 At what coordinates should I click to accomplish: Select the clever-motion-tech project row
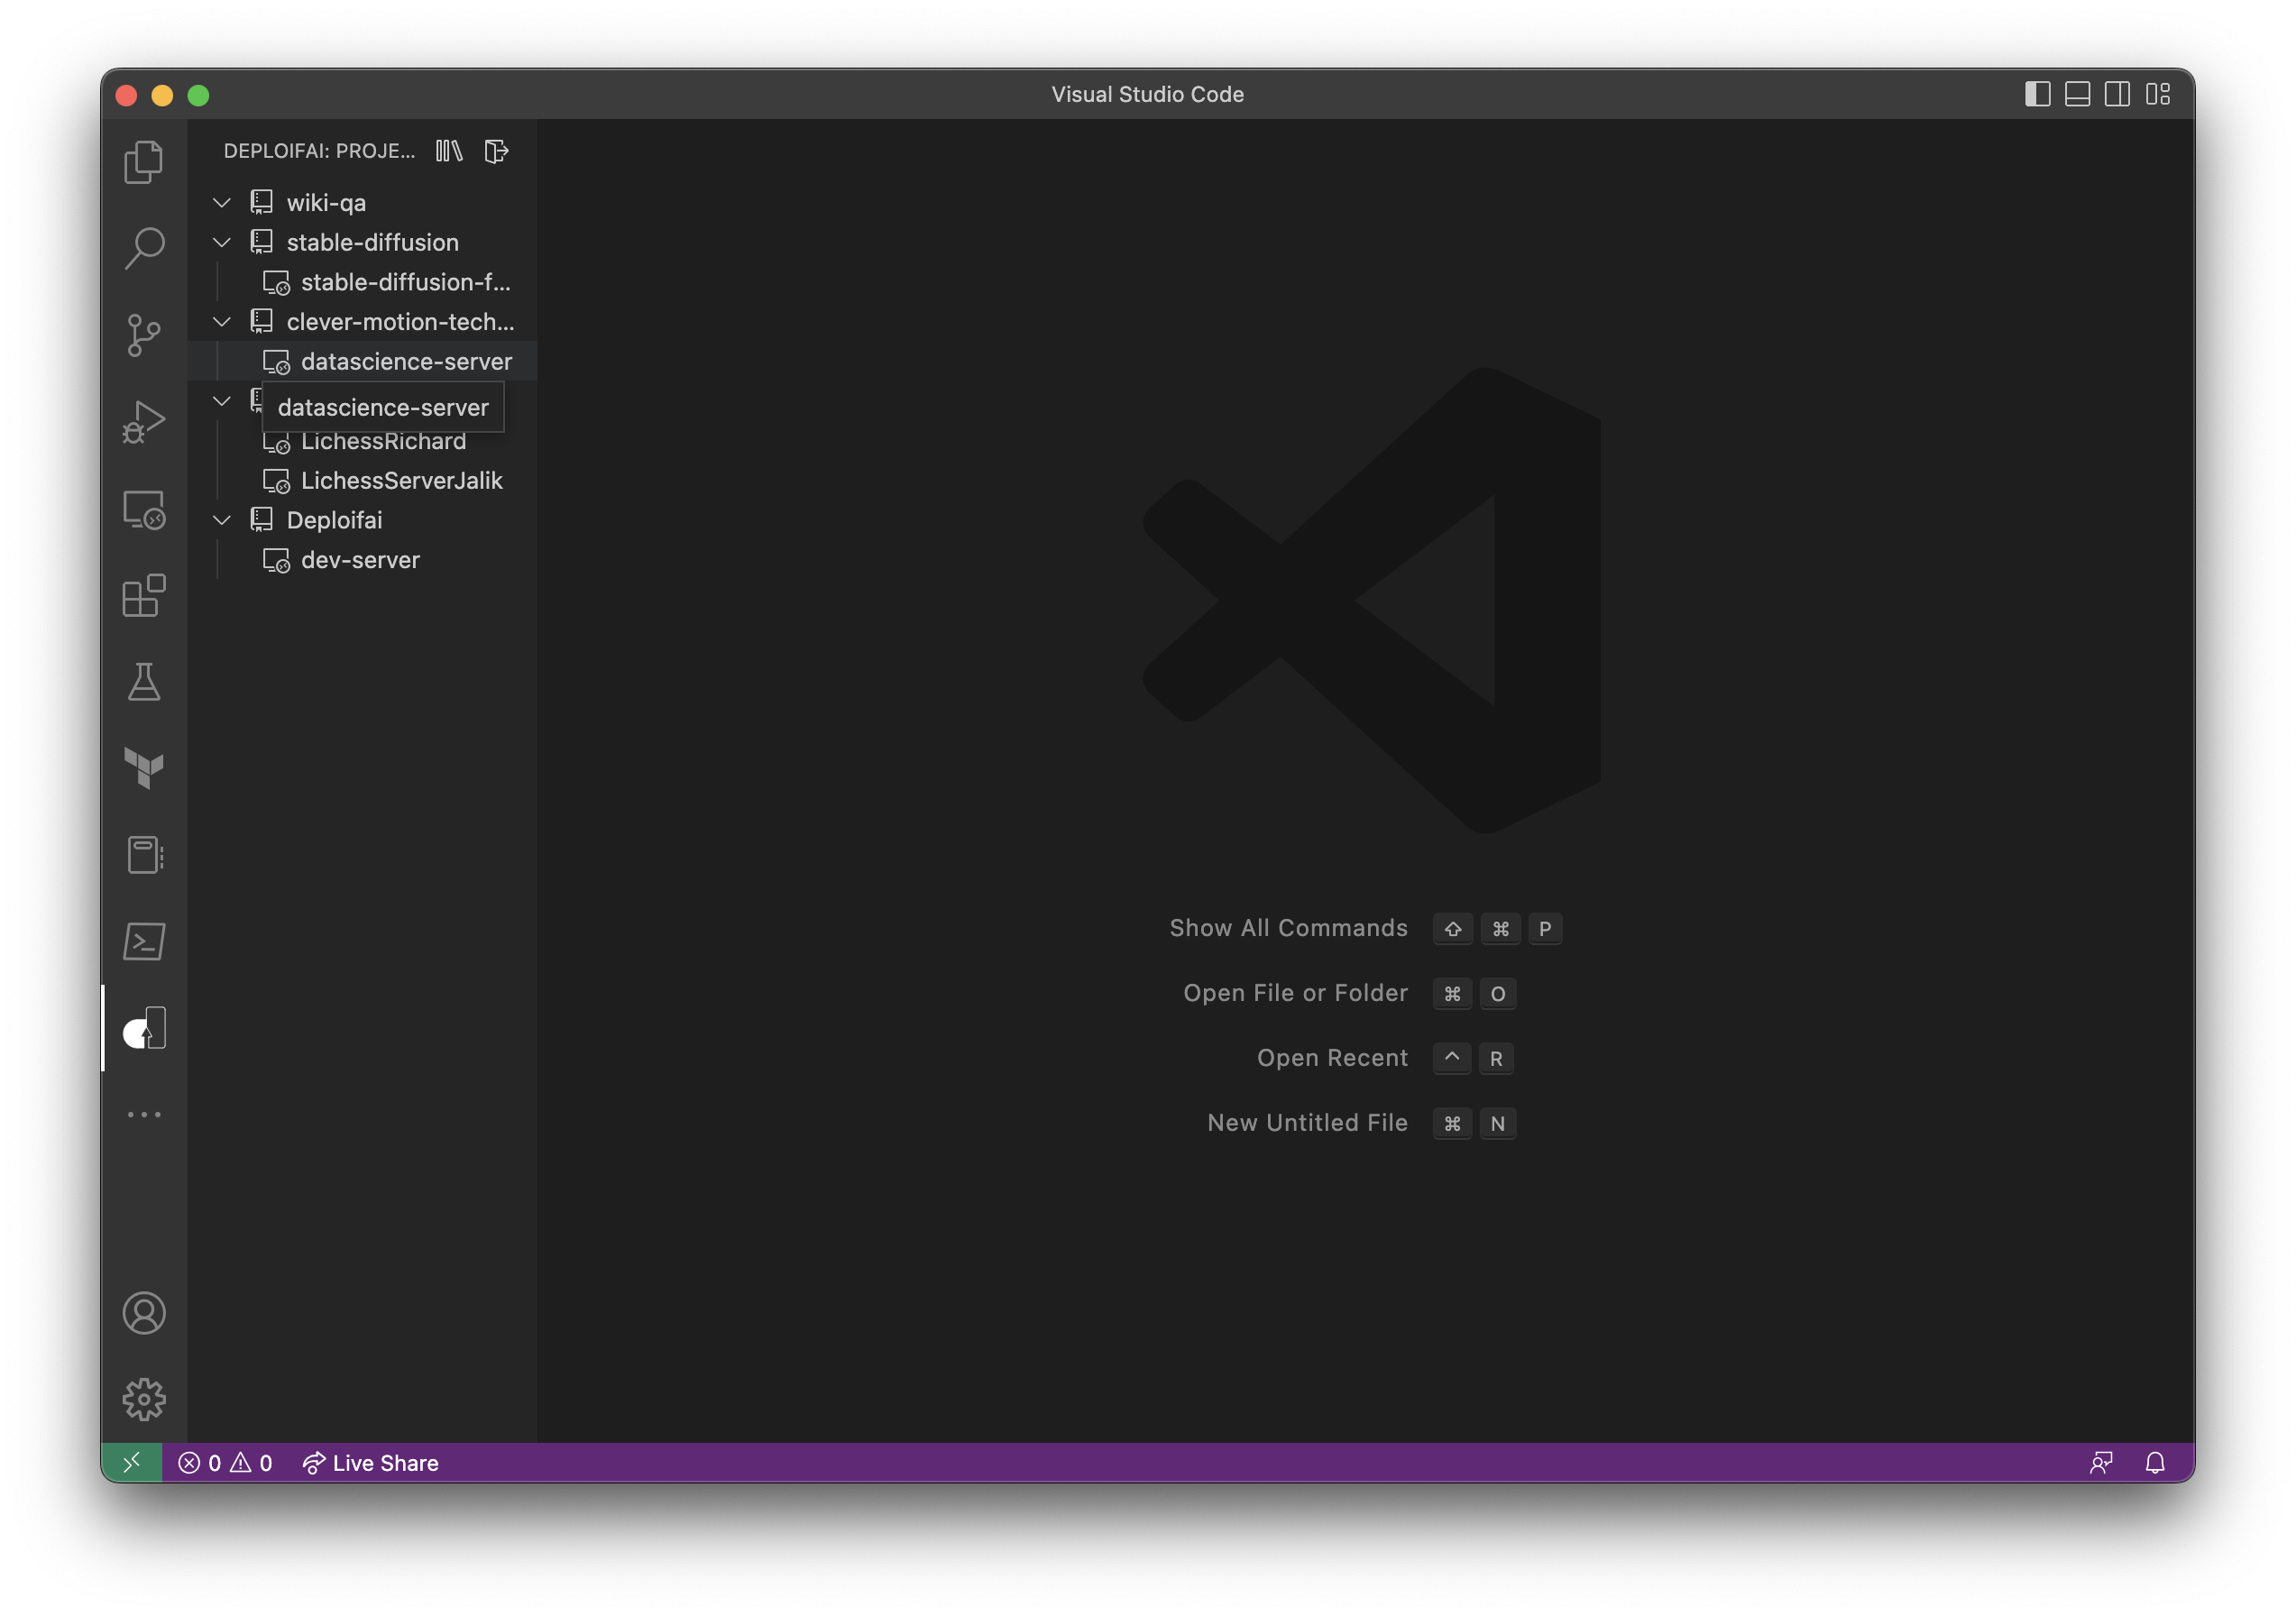(x=363, y=322)
